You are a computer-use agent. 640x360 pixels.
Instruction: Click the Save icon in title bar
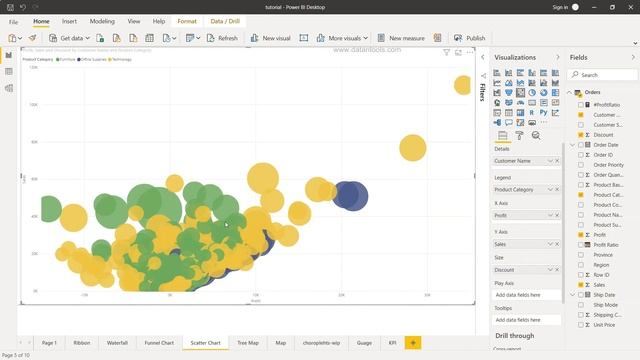[x=10, y=7]
